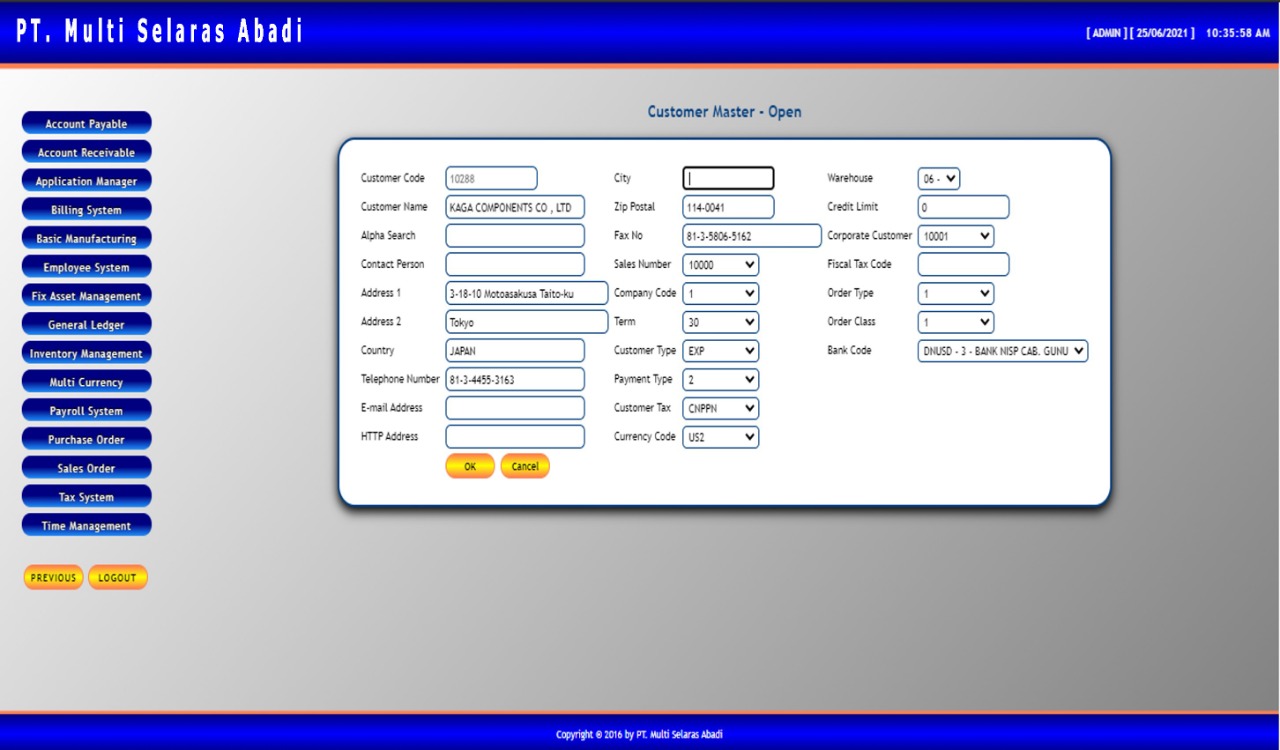Image resolution: width=1280 pixels, height=750 pixels.
Task: Choose a Customer Type from dropdown
Action: point(721,351)
